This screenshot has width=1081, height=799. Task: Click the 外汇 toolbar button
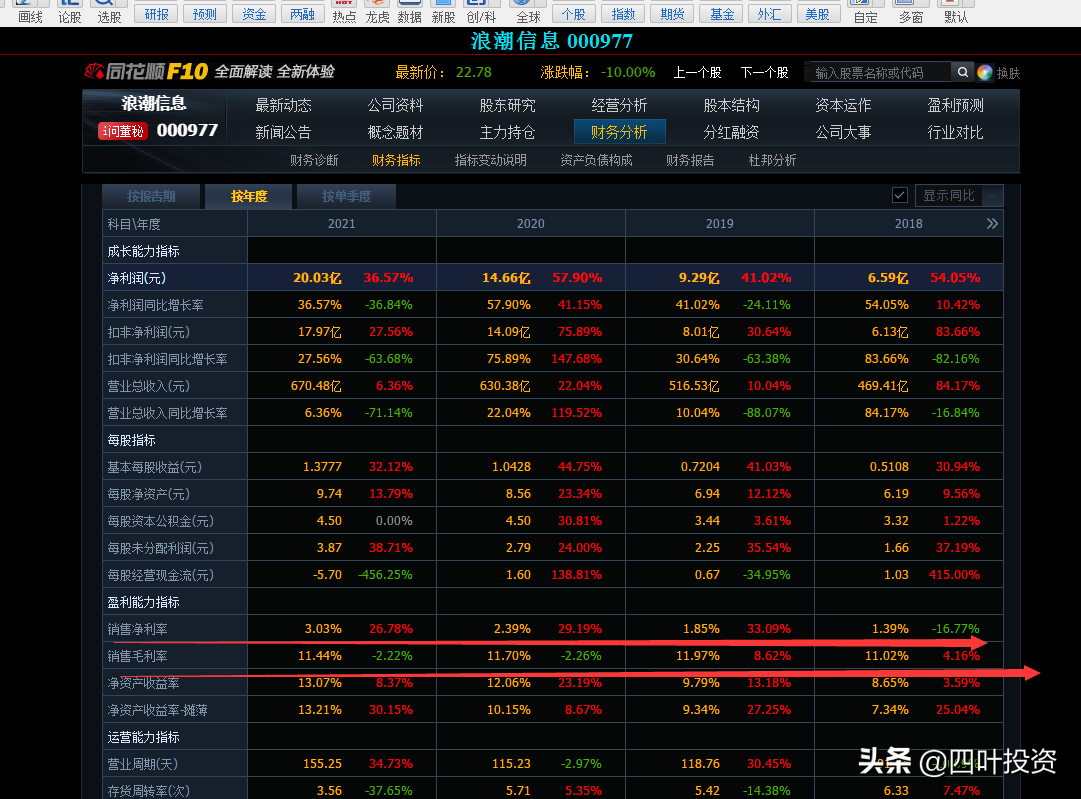[x=769, y=14]
